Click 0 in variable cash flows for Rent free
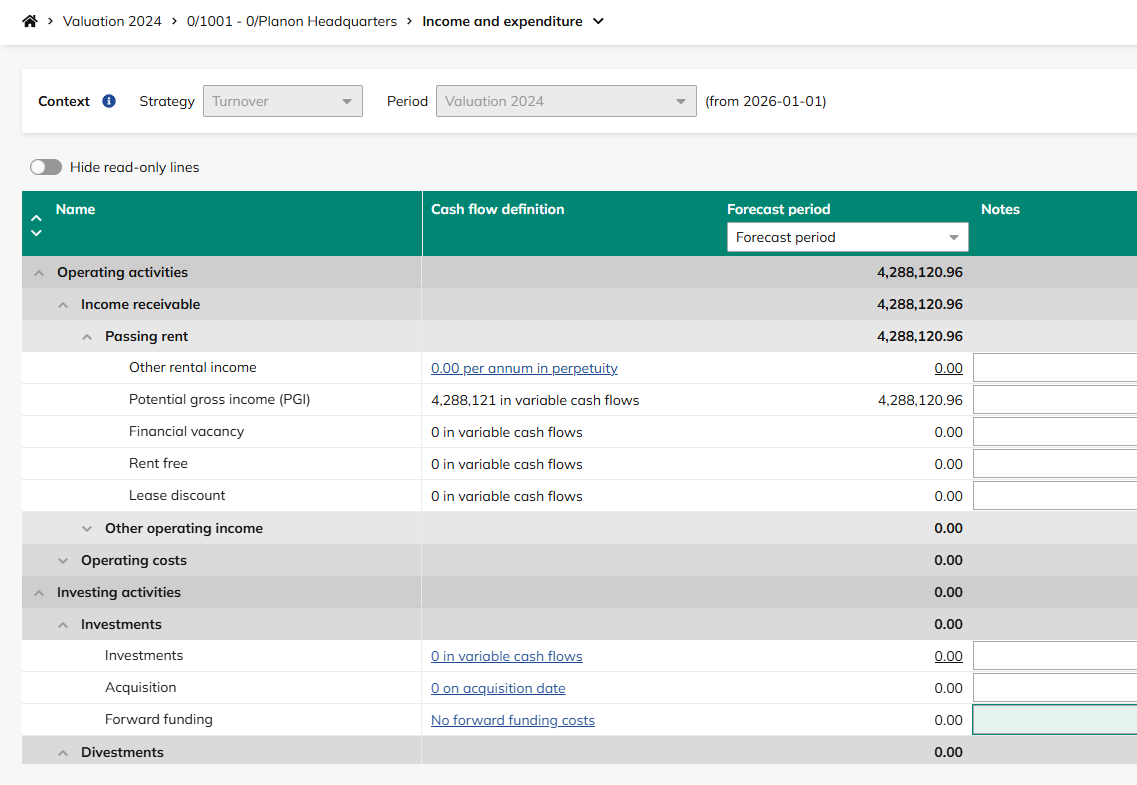Viewport: 1137px width, 785px height. [506, 464]
